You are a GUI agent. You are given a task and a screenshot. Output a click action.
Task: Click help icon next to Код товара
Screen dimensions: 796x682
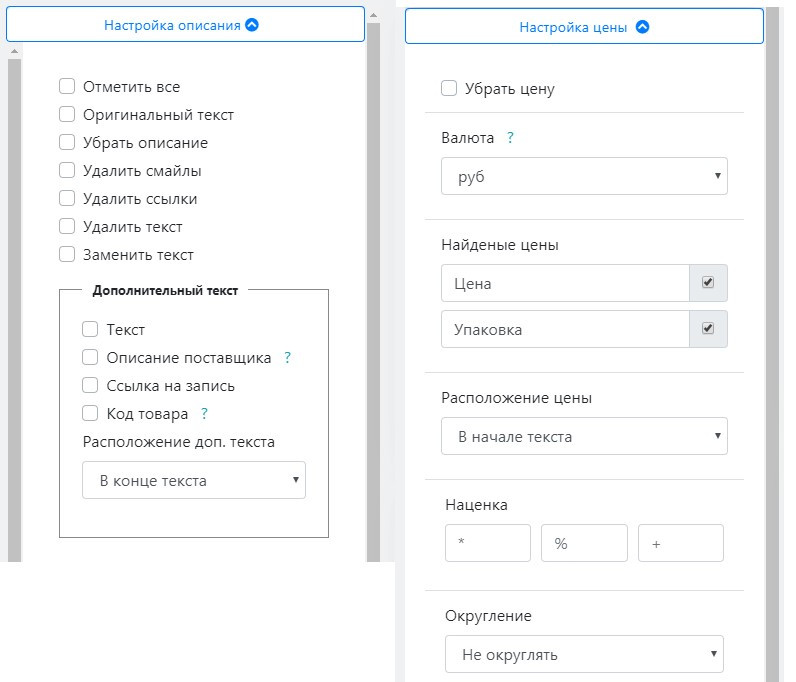tap(204, 413)
